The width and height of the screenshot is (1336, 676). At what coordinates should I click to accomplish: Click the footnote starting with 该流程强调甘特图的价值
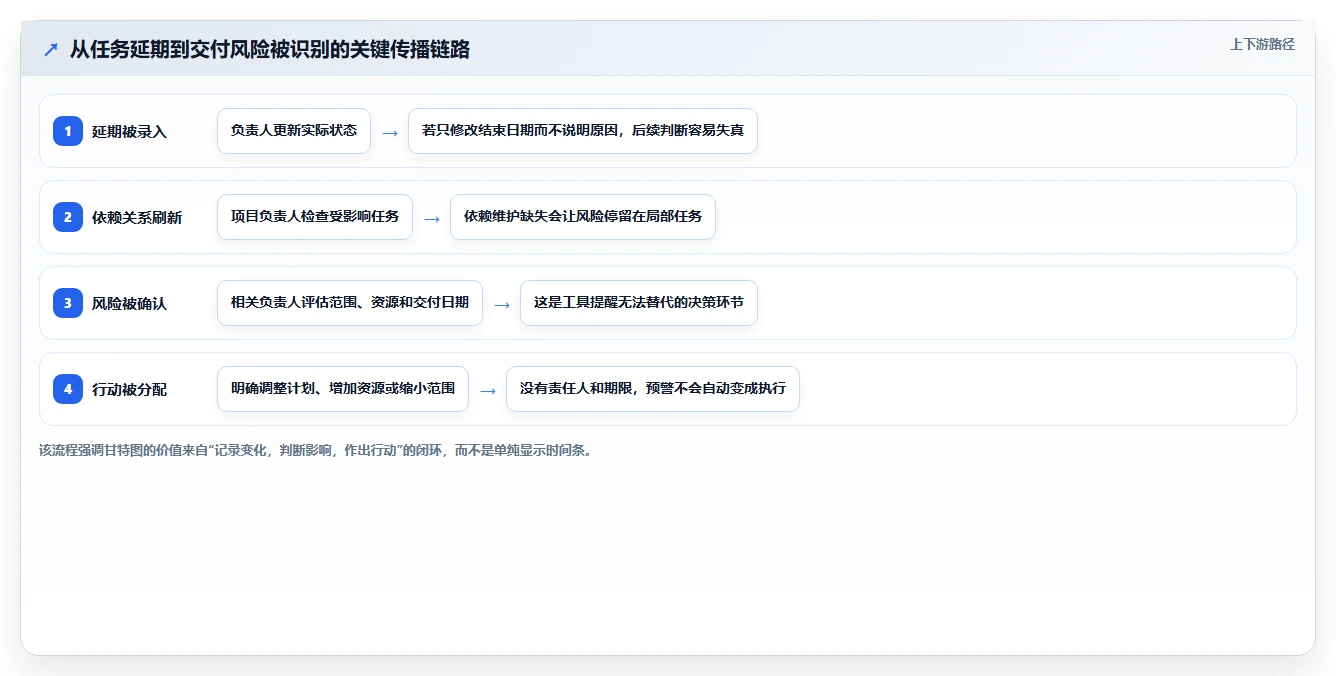(x=316, y=450)
